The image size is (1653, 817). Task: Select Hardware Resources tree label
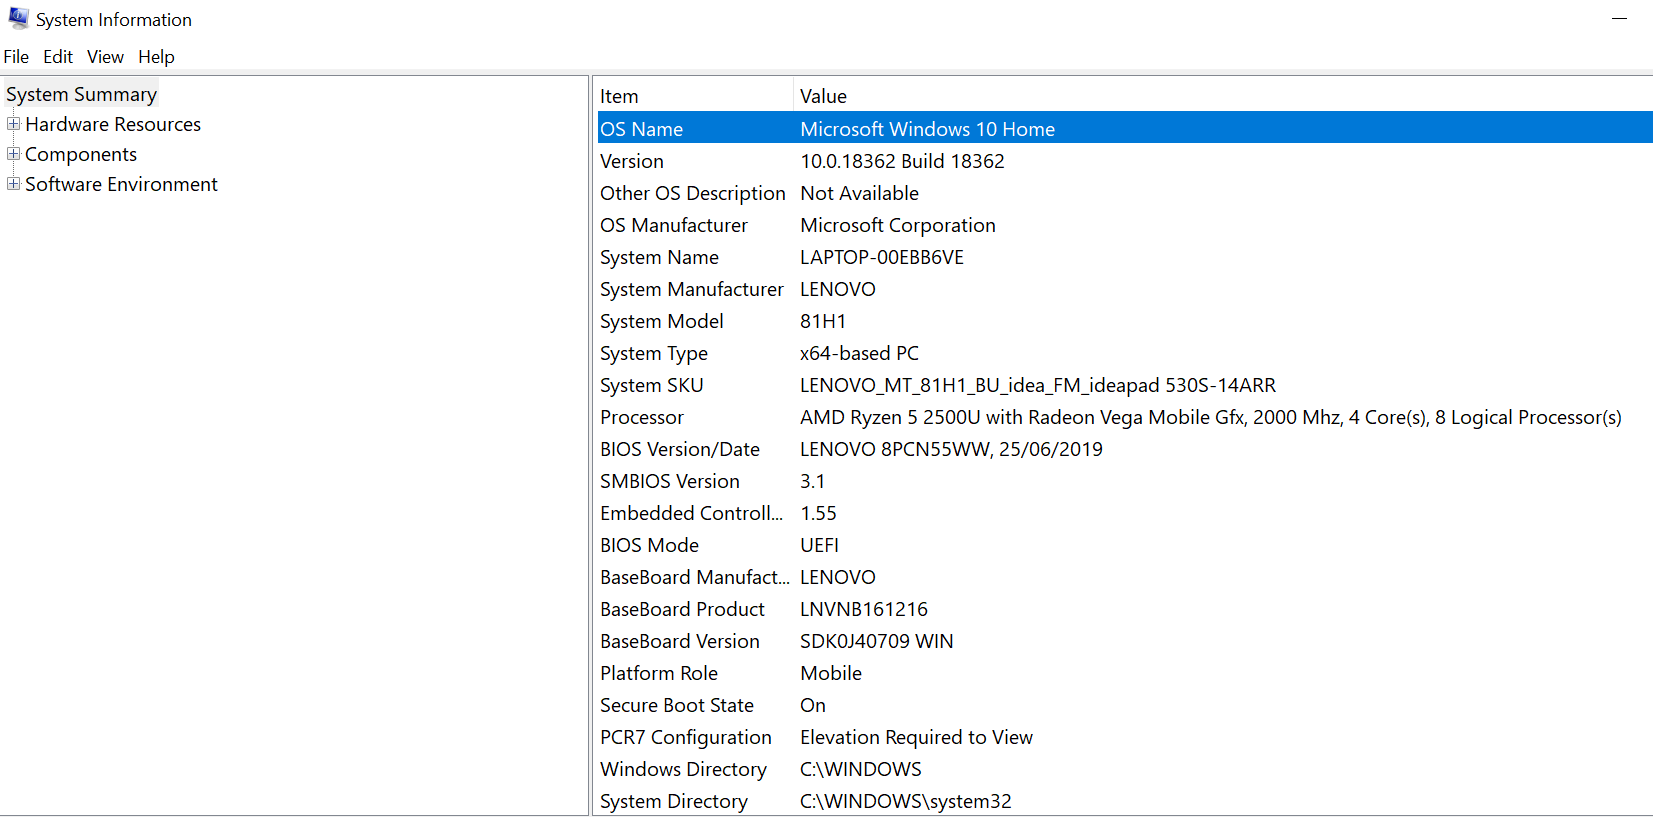(x=113, y=124)
